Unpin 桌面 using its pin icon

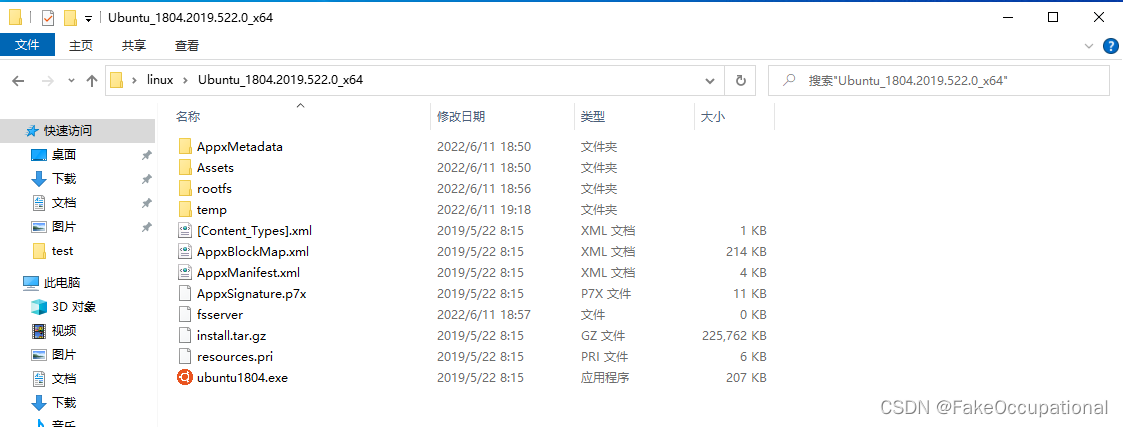pyautogui.click(x=146, y=155)
